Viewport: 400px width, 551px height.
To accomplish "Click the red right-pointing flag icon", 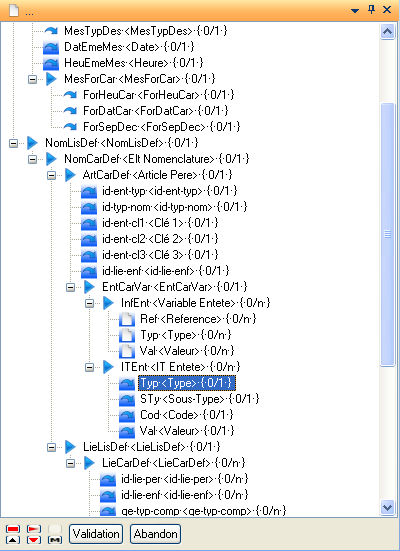I will (x=34, y=529).
